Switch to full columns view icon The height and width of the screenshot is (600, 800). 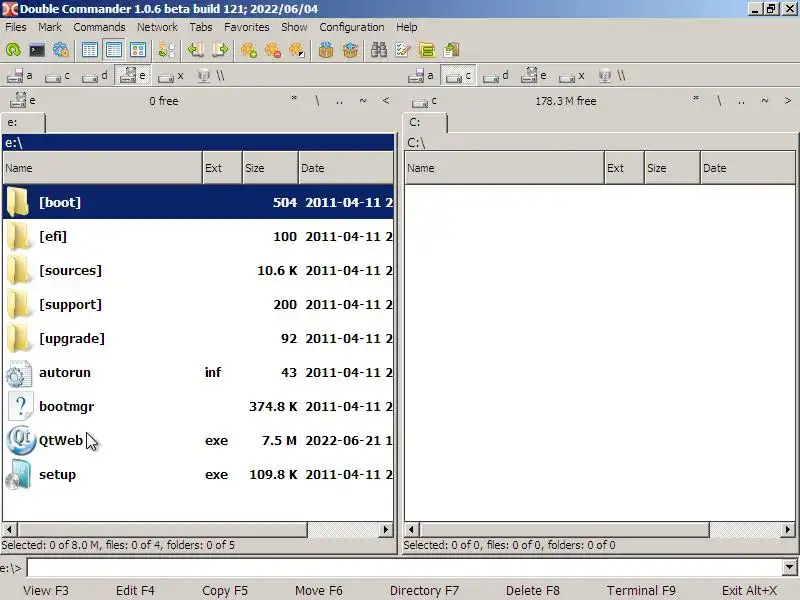pyautogui.click(x=114, y=50)
